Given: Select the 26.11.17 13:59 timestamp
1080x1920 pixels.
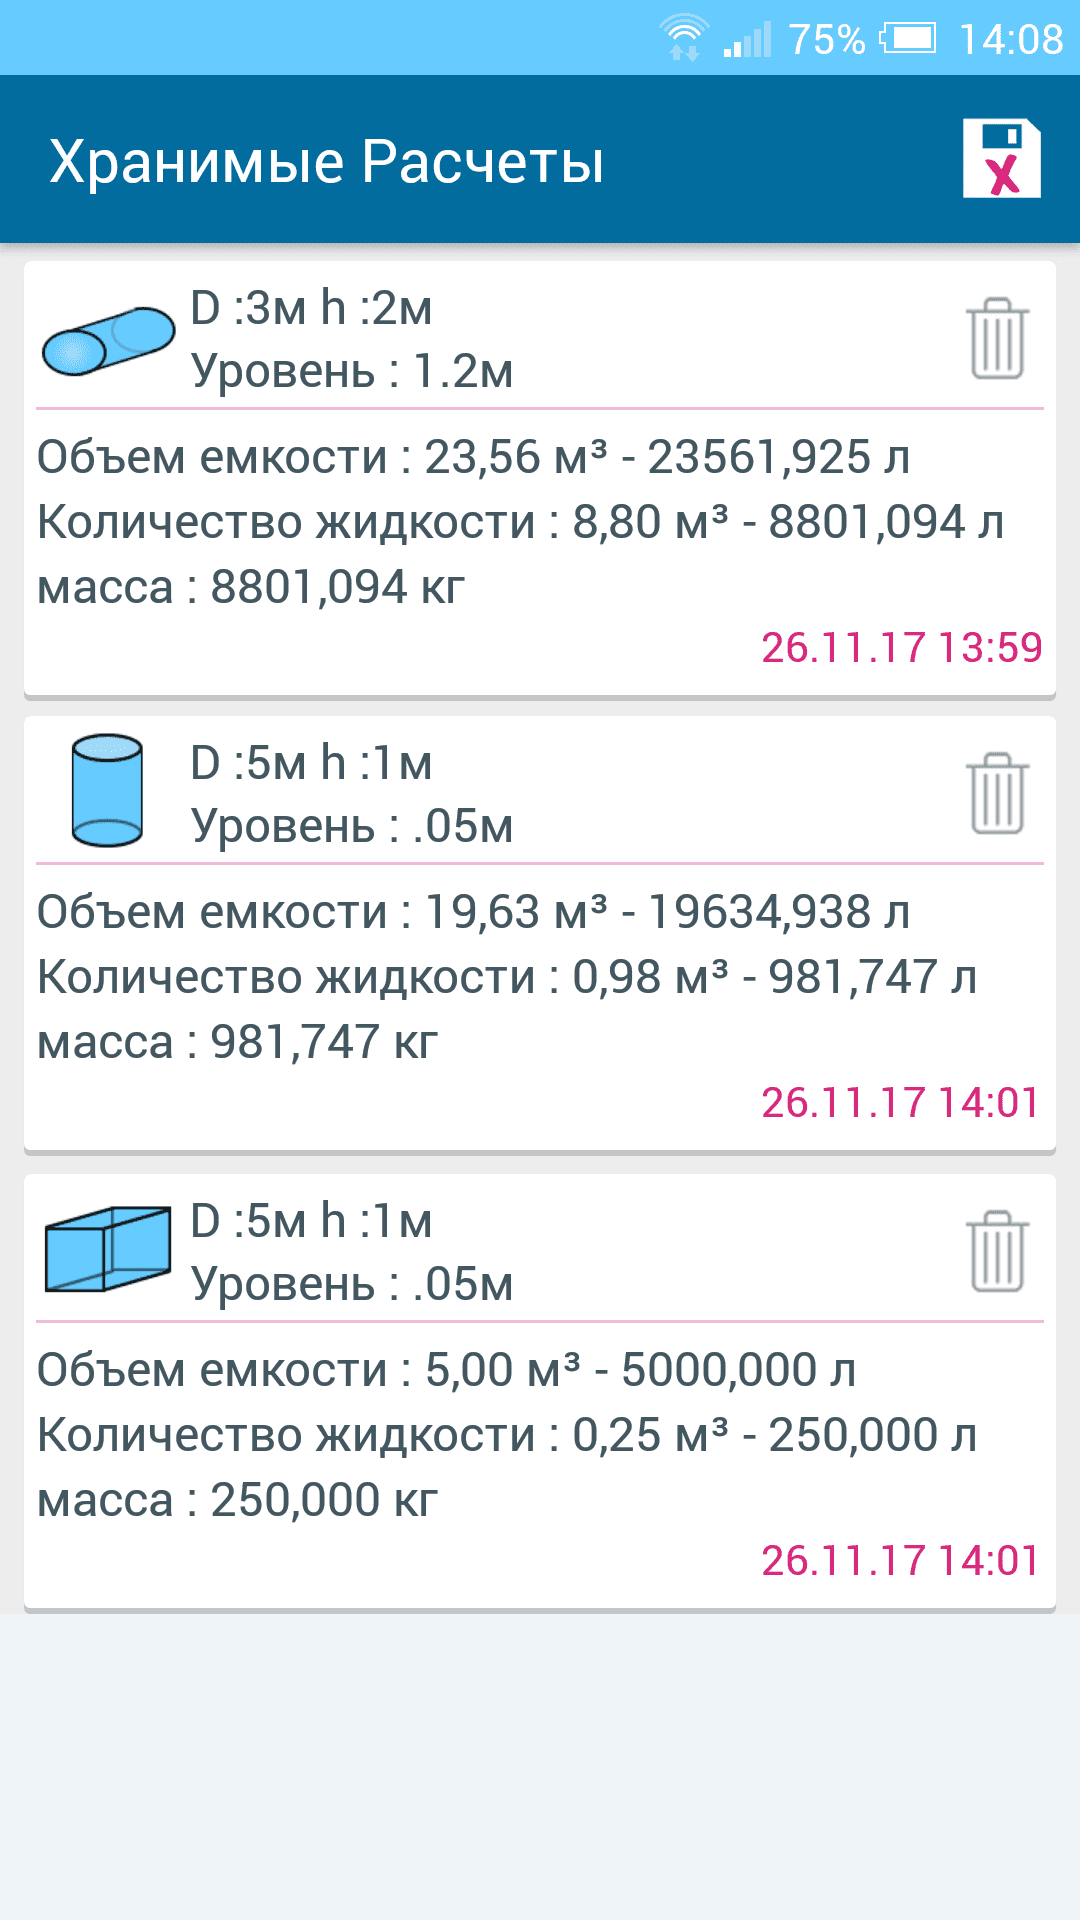Looking at the screenshot, I should click(901, 647).
